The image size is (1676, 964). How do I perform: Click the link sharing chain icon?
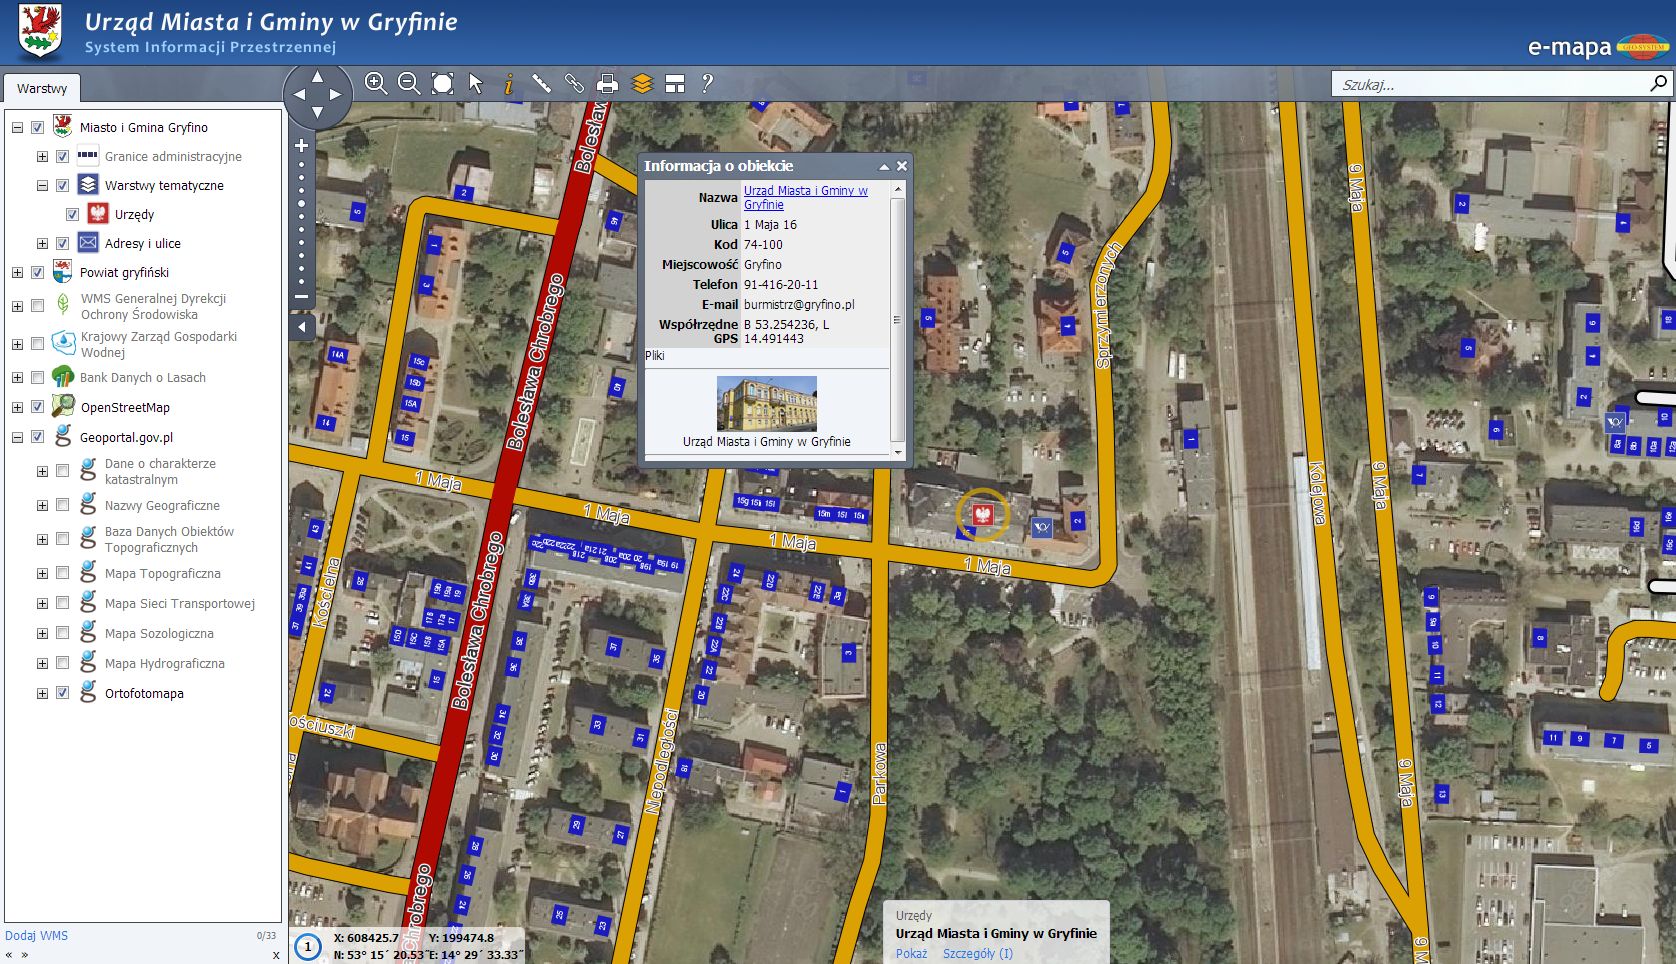tap(574, 84)
